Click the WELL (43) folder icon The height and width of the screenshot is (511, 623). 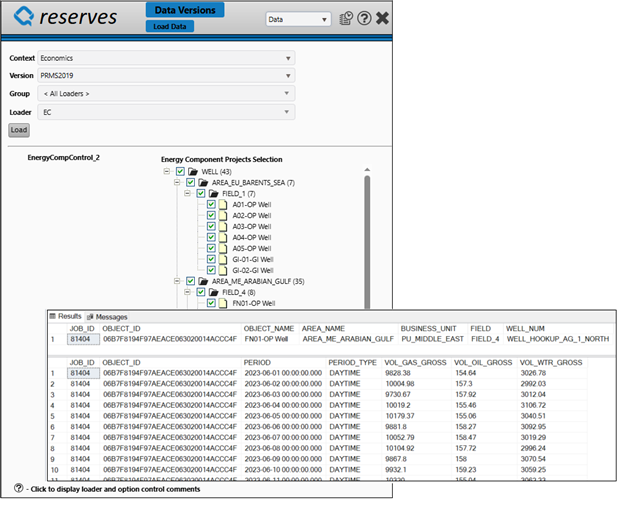click(x=193, y=172)
